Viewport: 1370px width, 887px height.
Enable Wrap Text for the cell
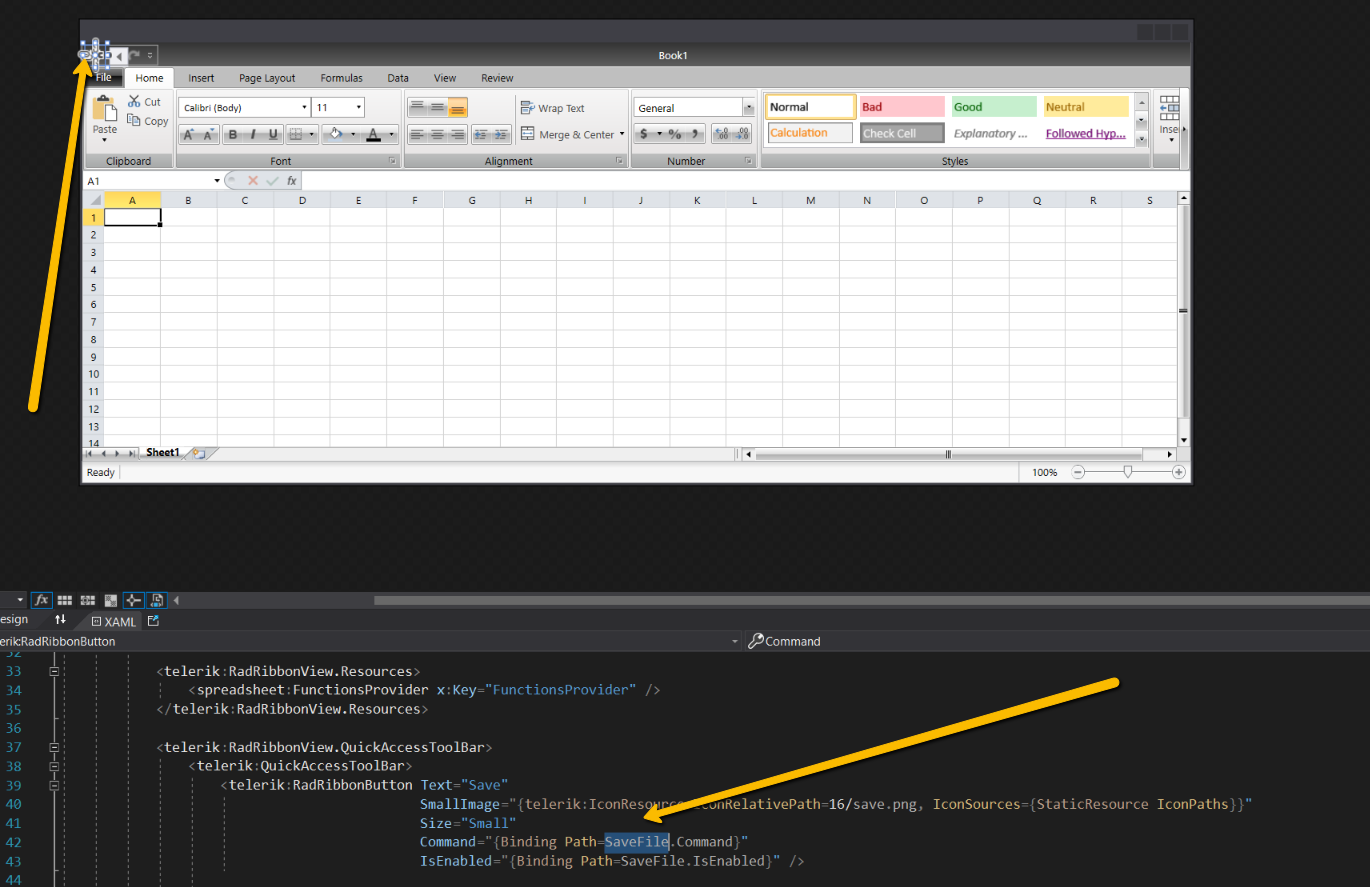(x=552, y=108)
